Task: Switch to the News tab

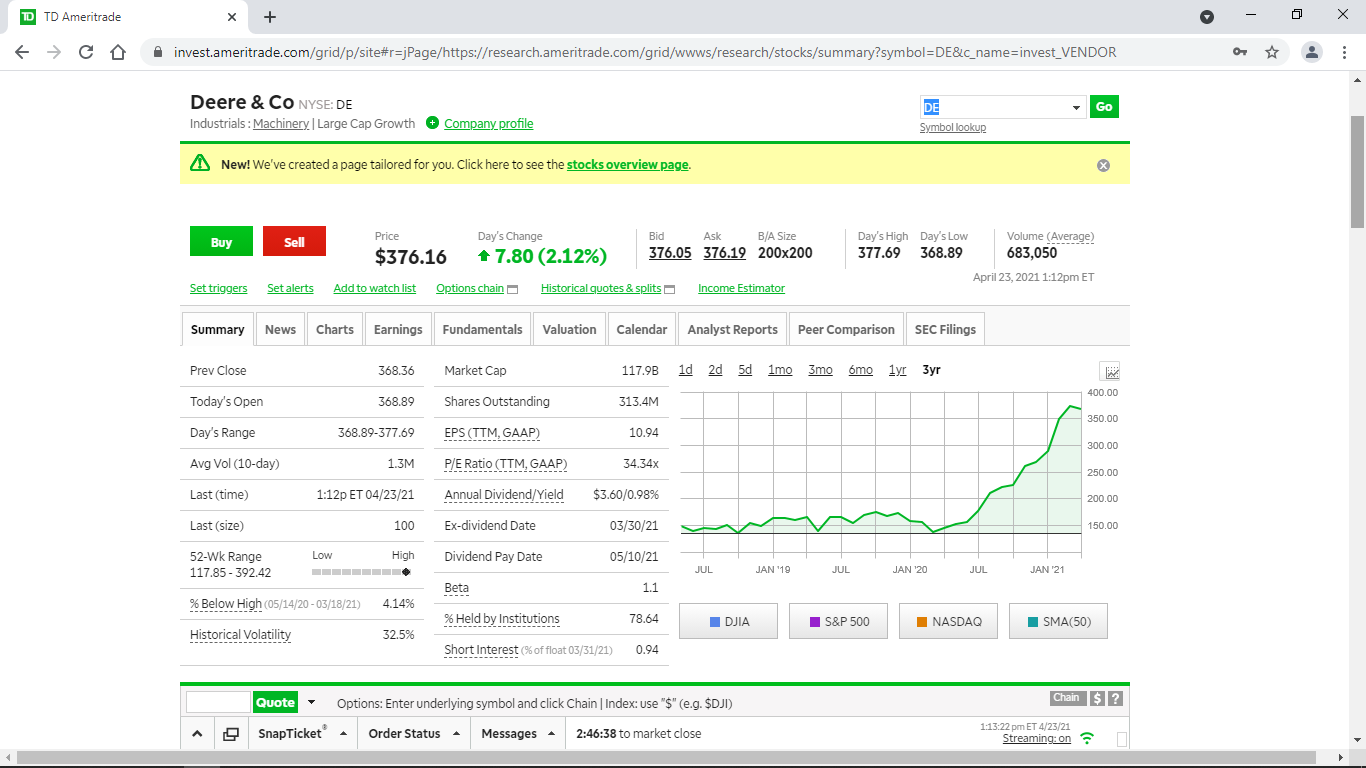Action: point(280,329)
